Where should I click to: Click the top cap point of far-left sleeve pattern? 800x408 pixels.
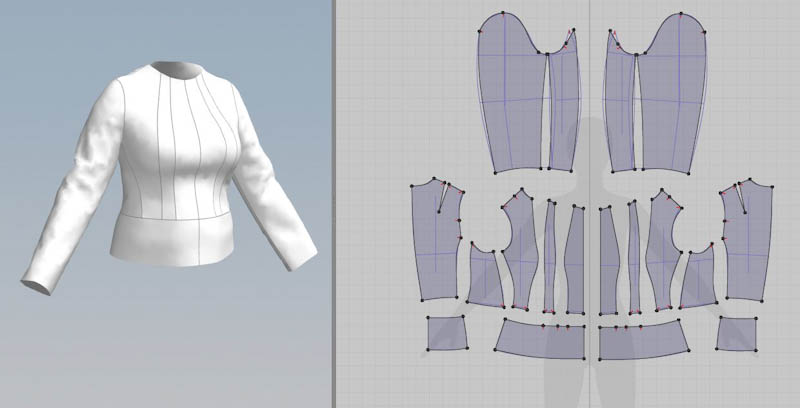pyautogui.click(x=503, y=13)
